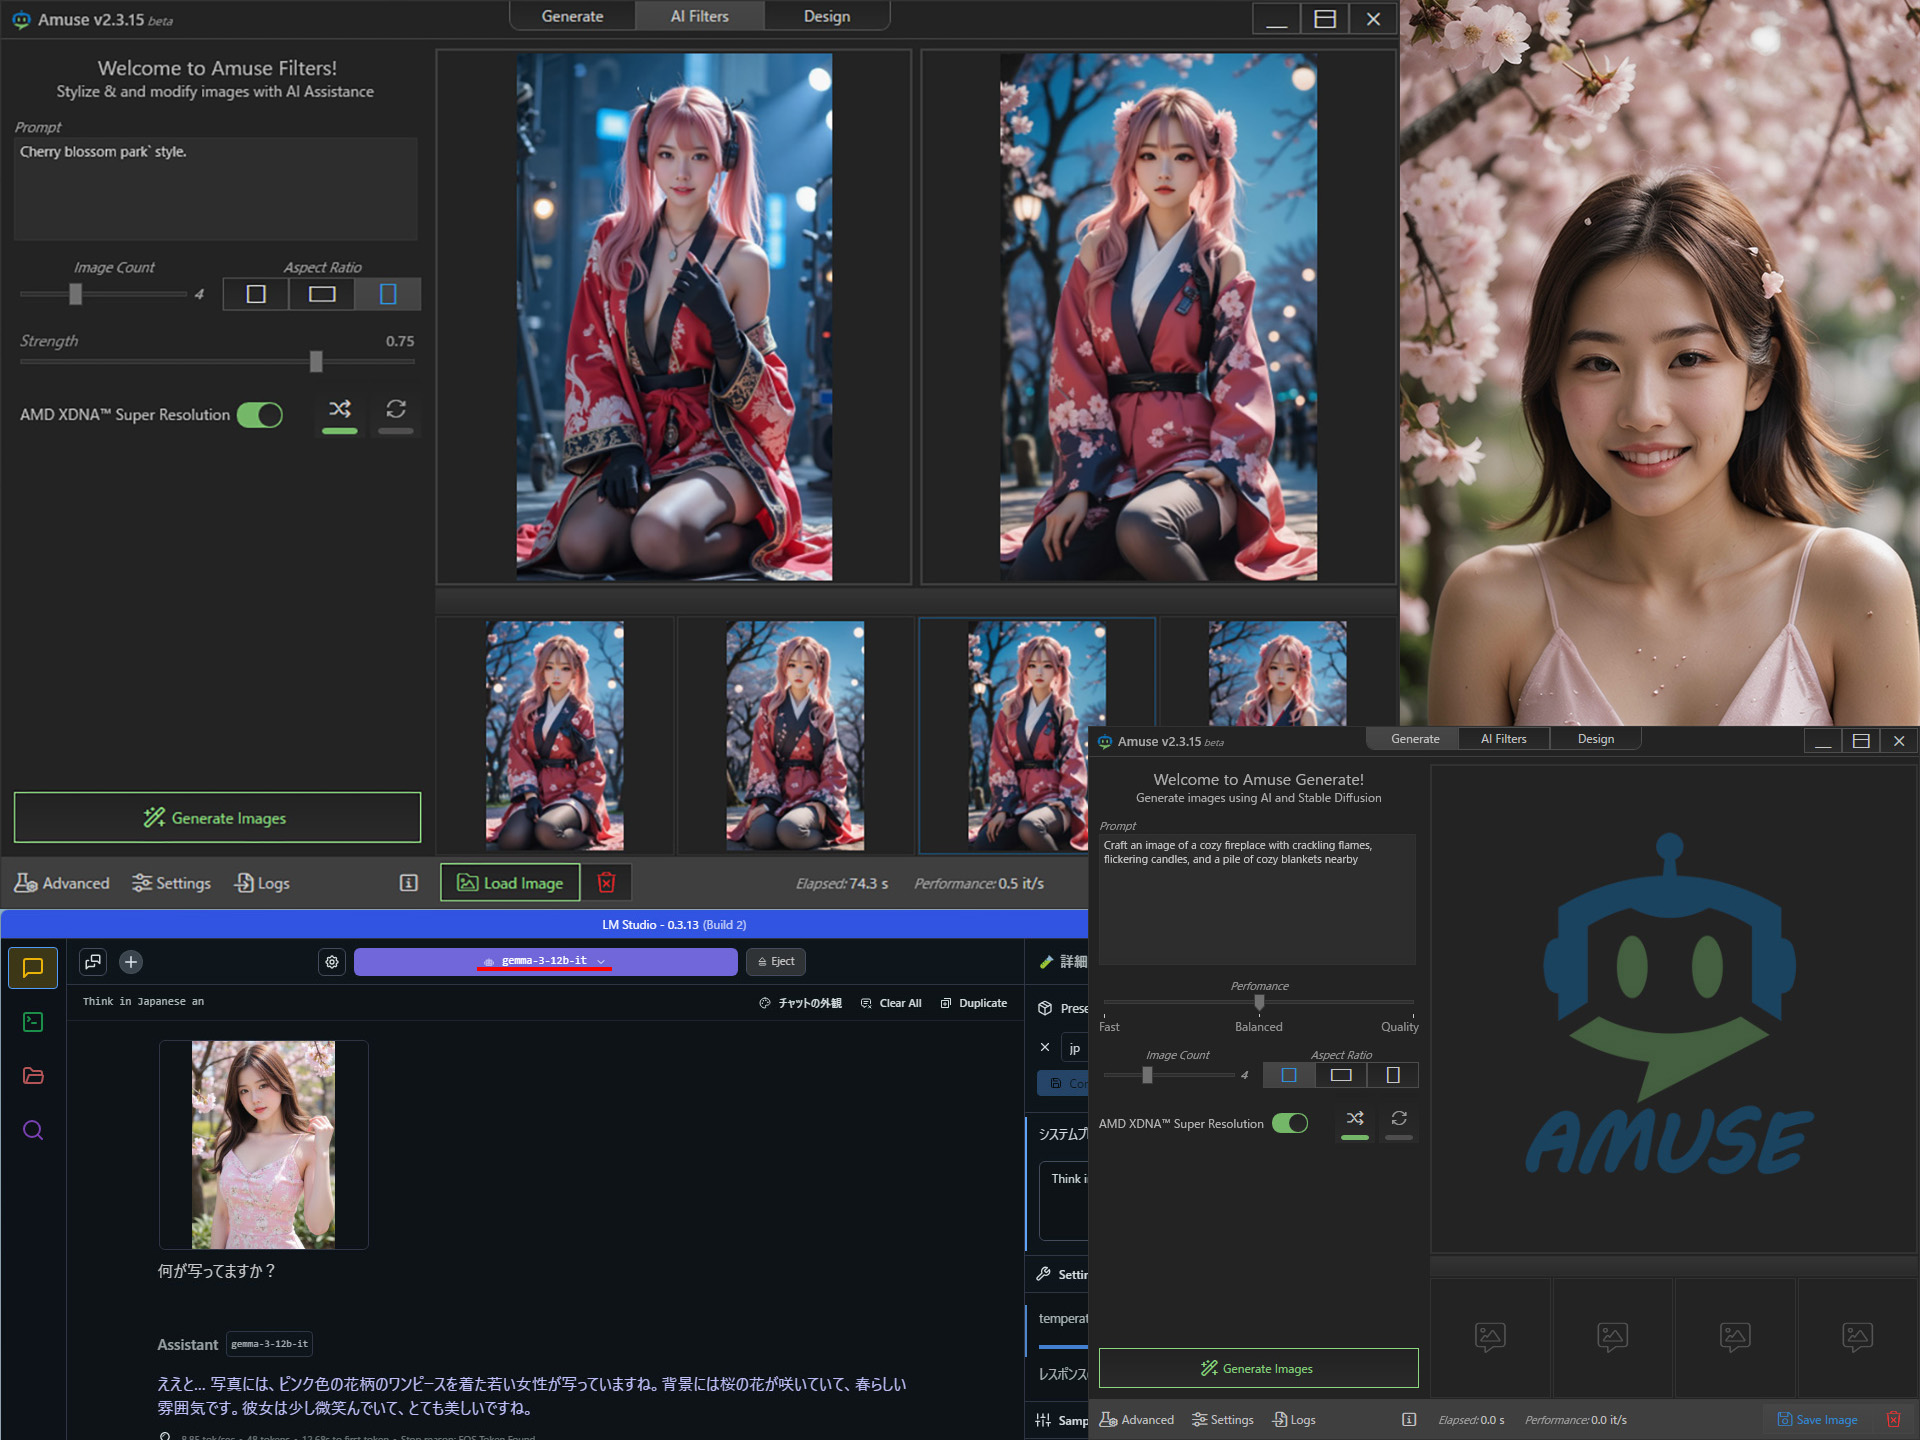Click the Strength slider handle
The image size is (1920, 1440).
click(x=316, y=362)
